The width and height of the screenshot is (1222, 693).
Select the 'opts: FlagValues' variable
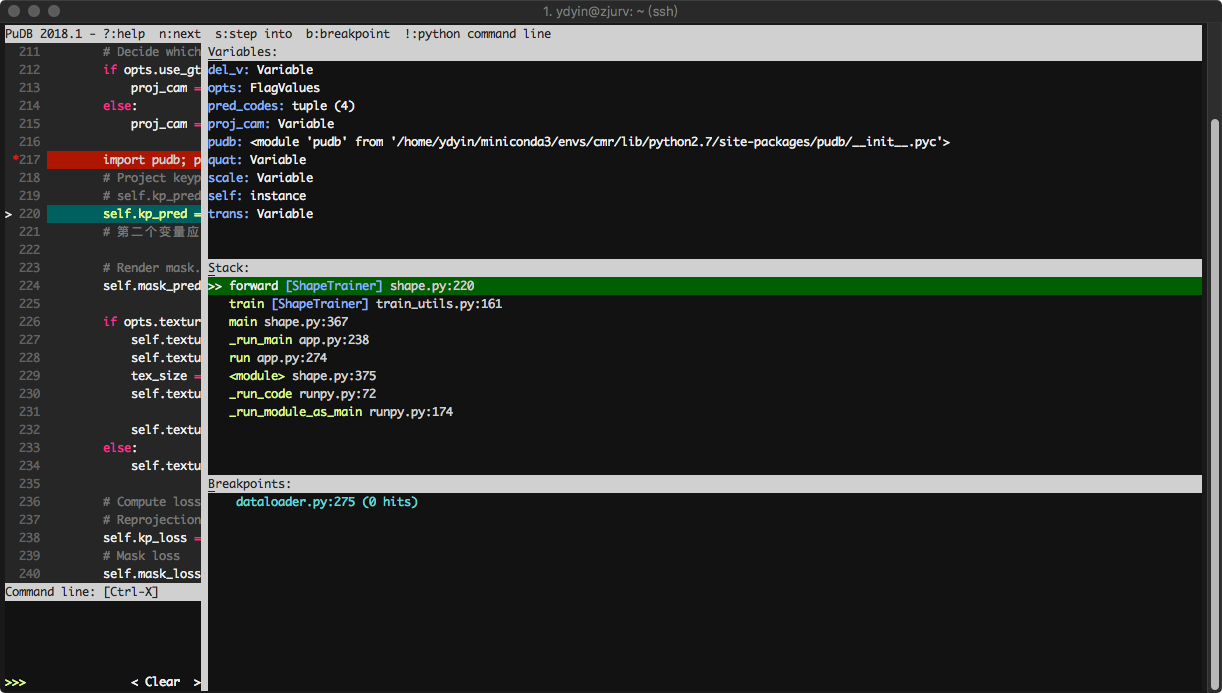click(264, 88)
